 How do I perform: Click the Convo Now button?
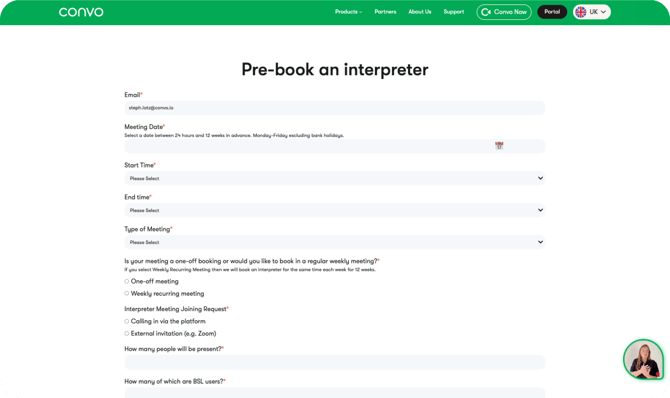(504, 12)
